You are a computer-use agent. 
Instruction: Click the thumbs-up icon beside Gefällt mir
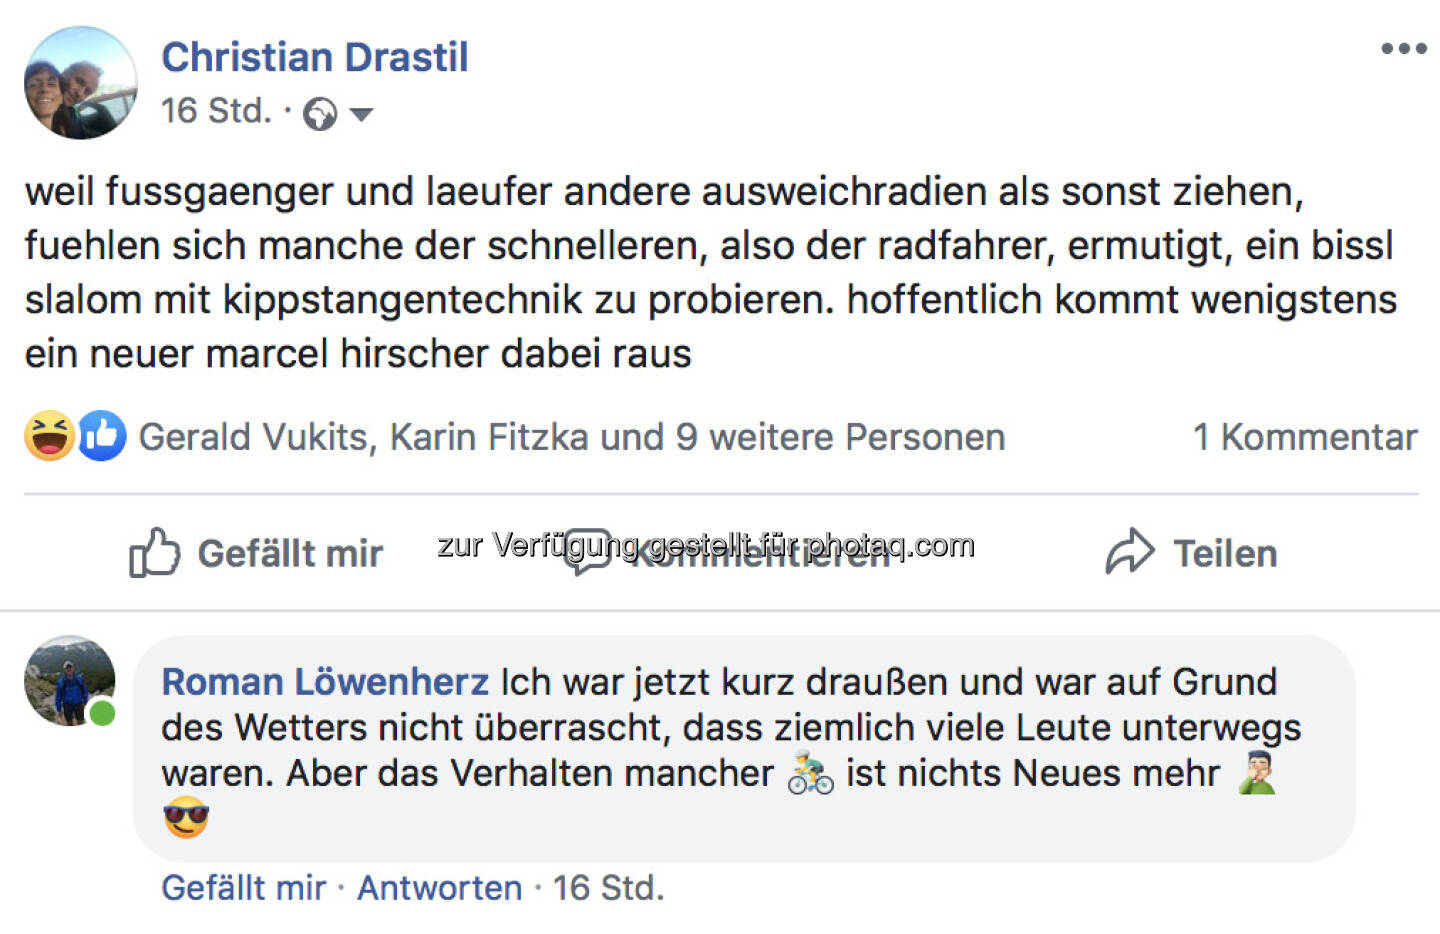[154, 553]
